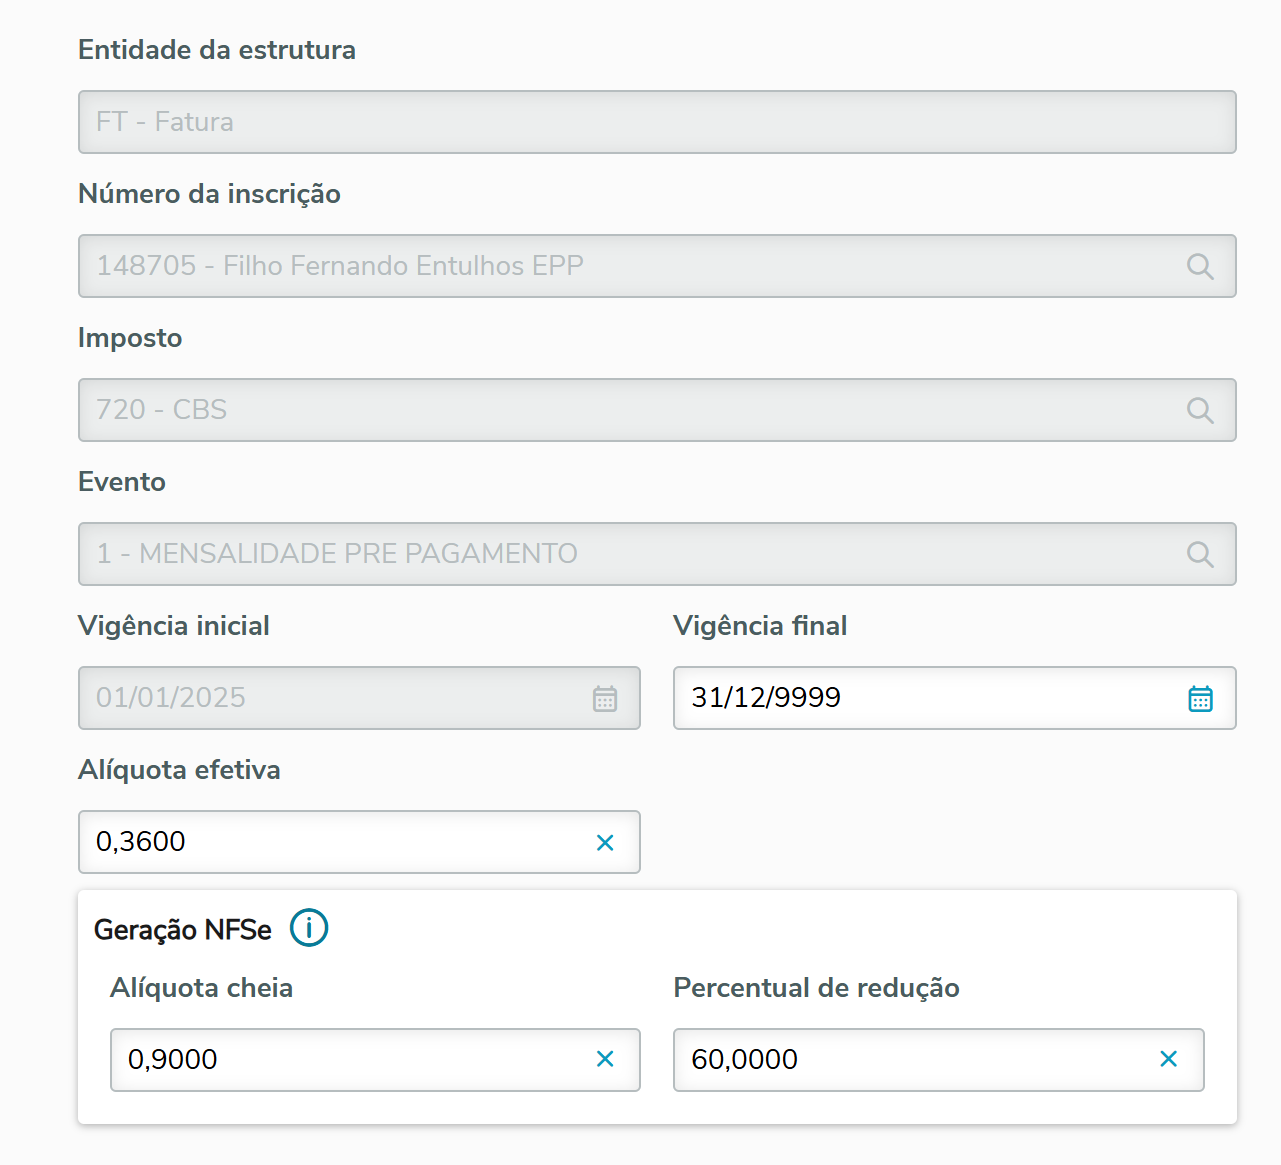The image size is (1281, 1165).
Task: Click the Entidade da estrutura field
Action: [656, 122]
